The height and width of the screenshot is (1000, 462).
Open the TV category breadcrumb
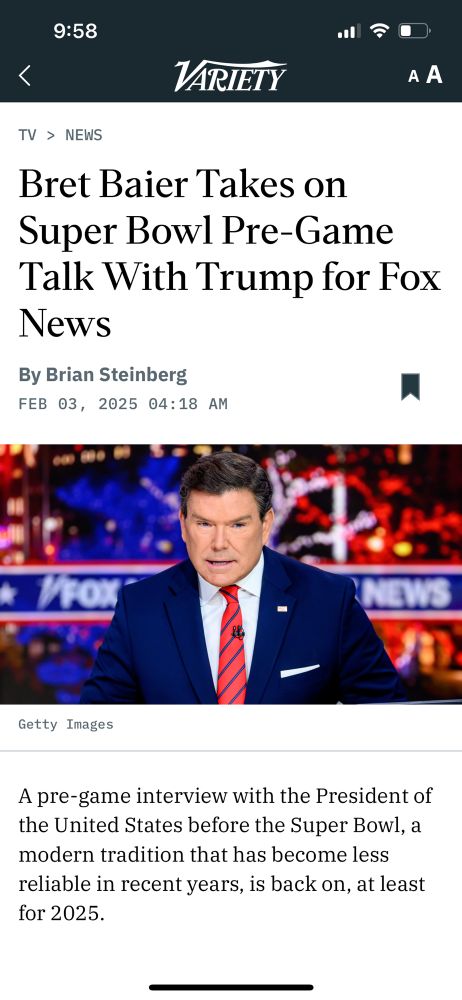[27, 135]
